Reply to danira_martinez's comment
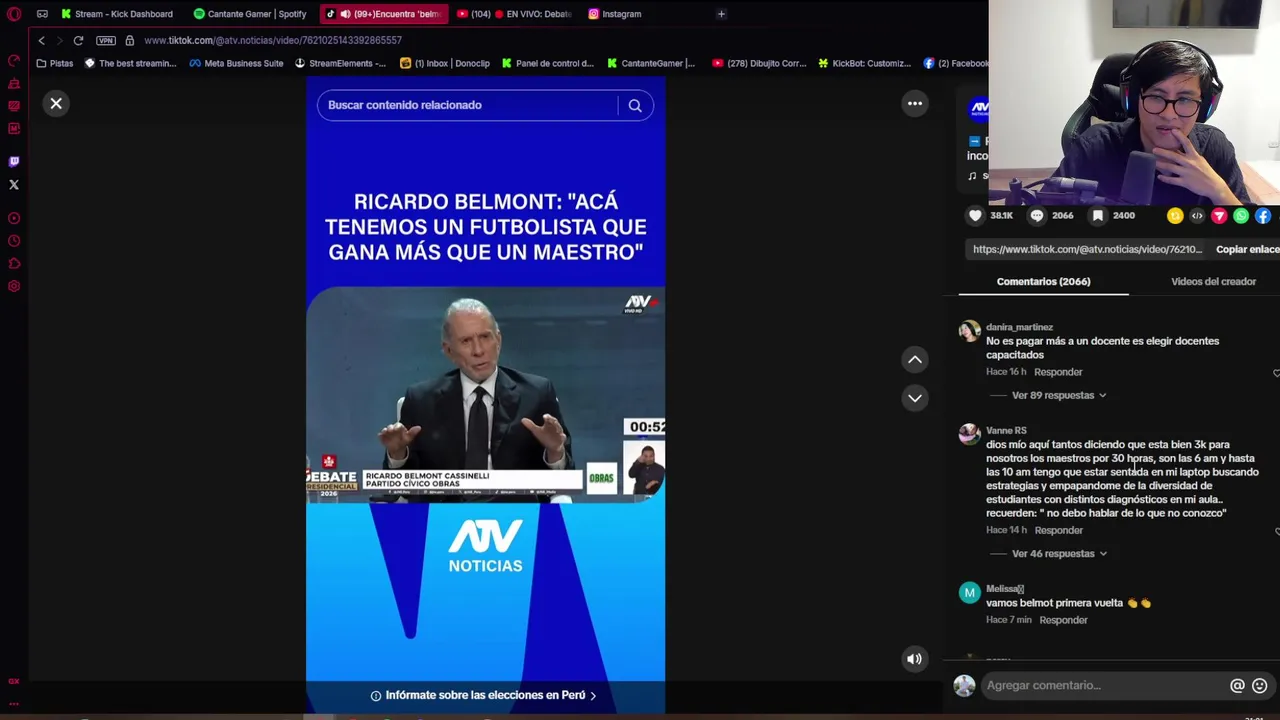Screen dimensions: 1280x720 [1058, 372]
